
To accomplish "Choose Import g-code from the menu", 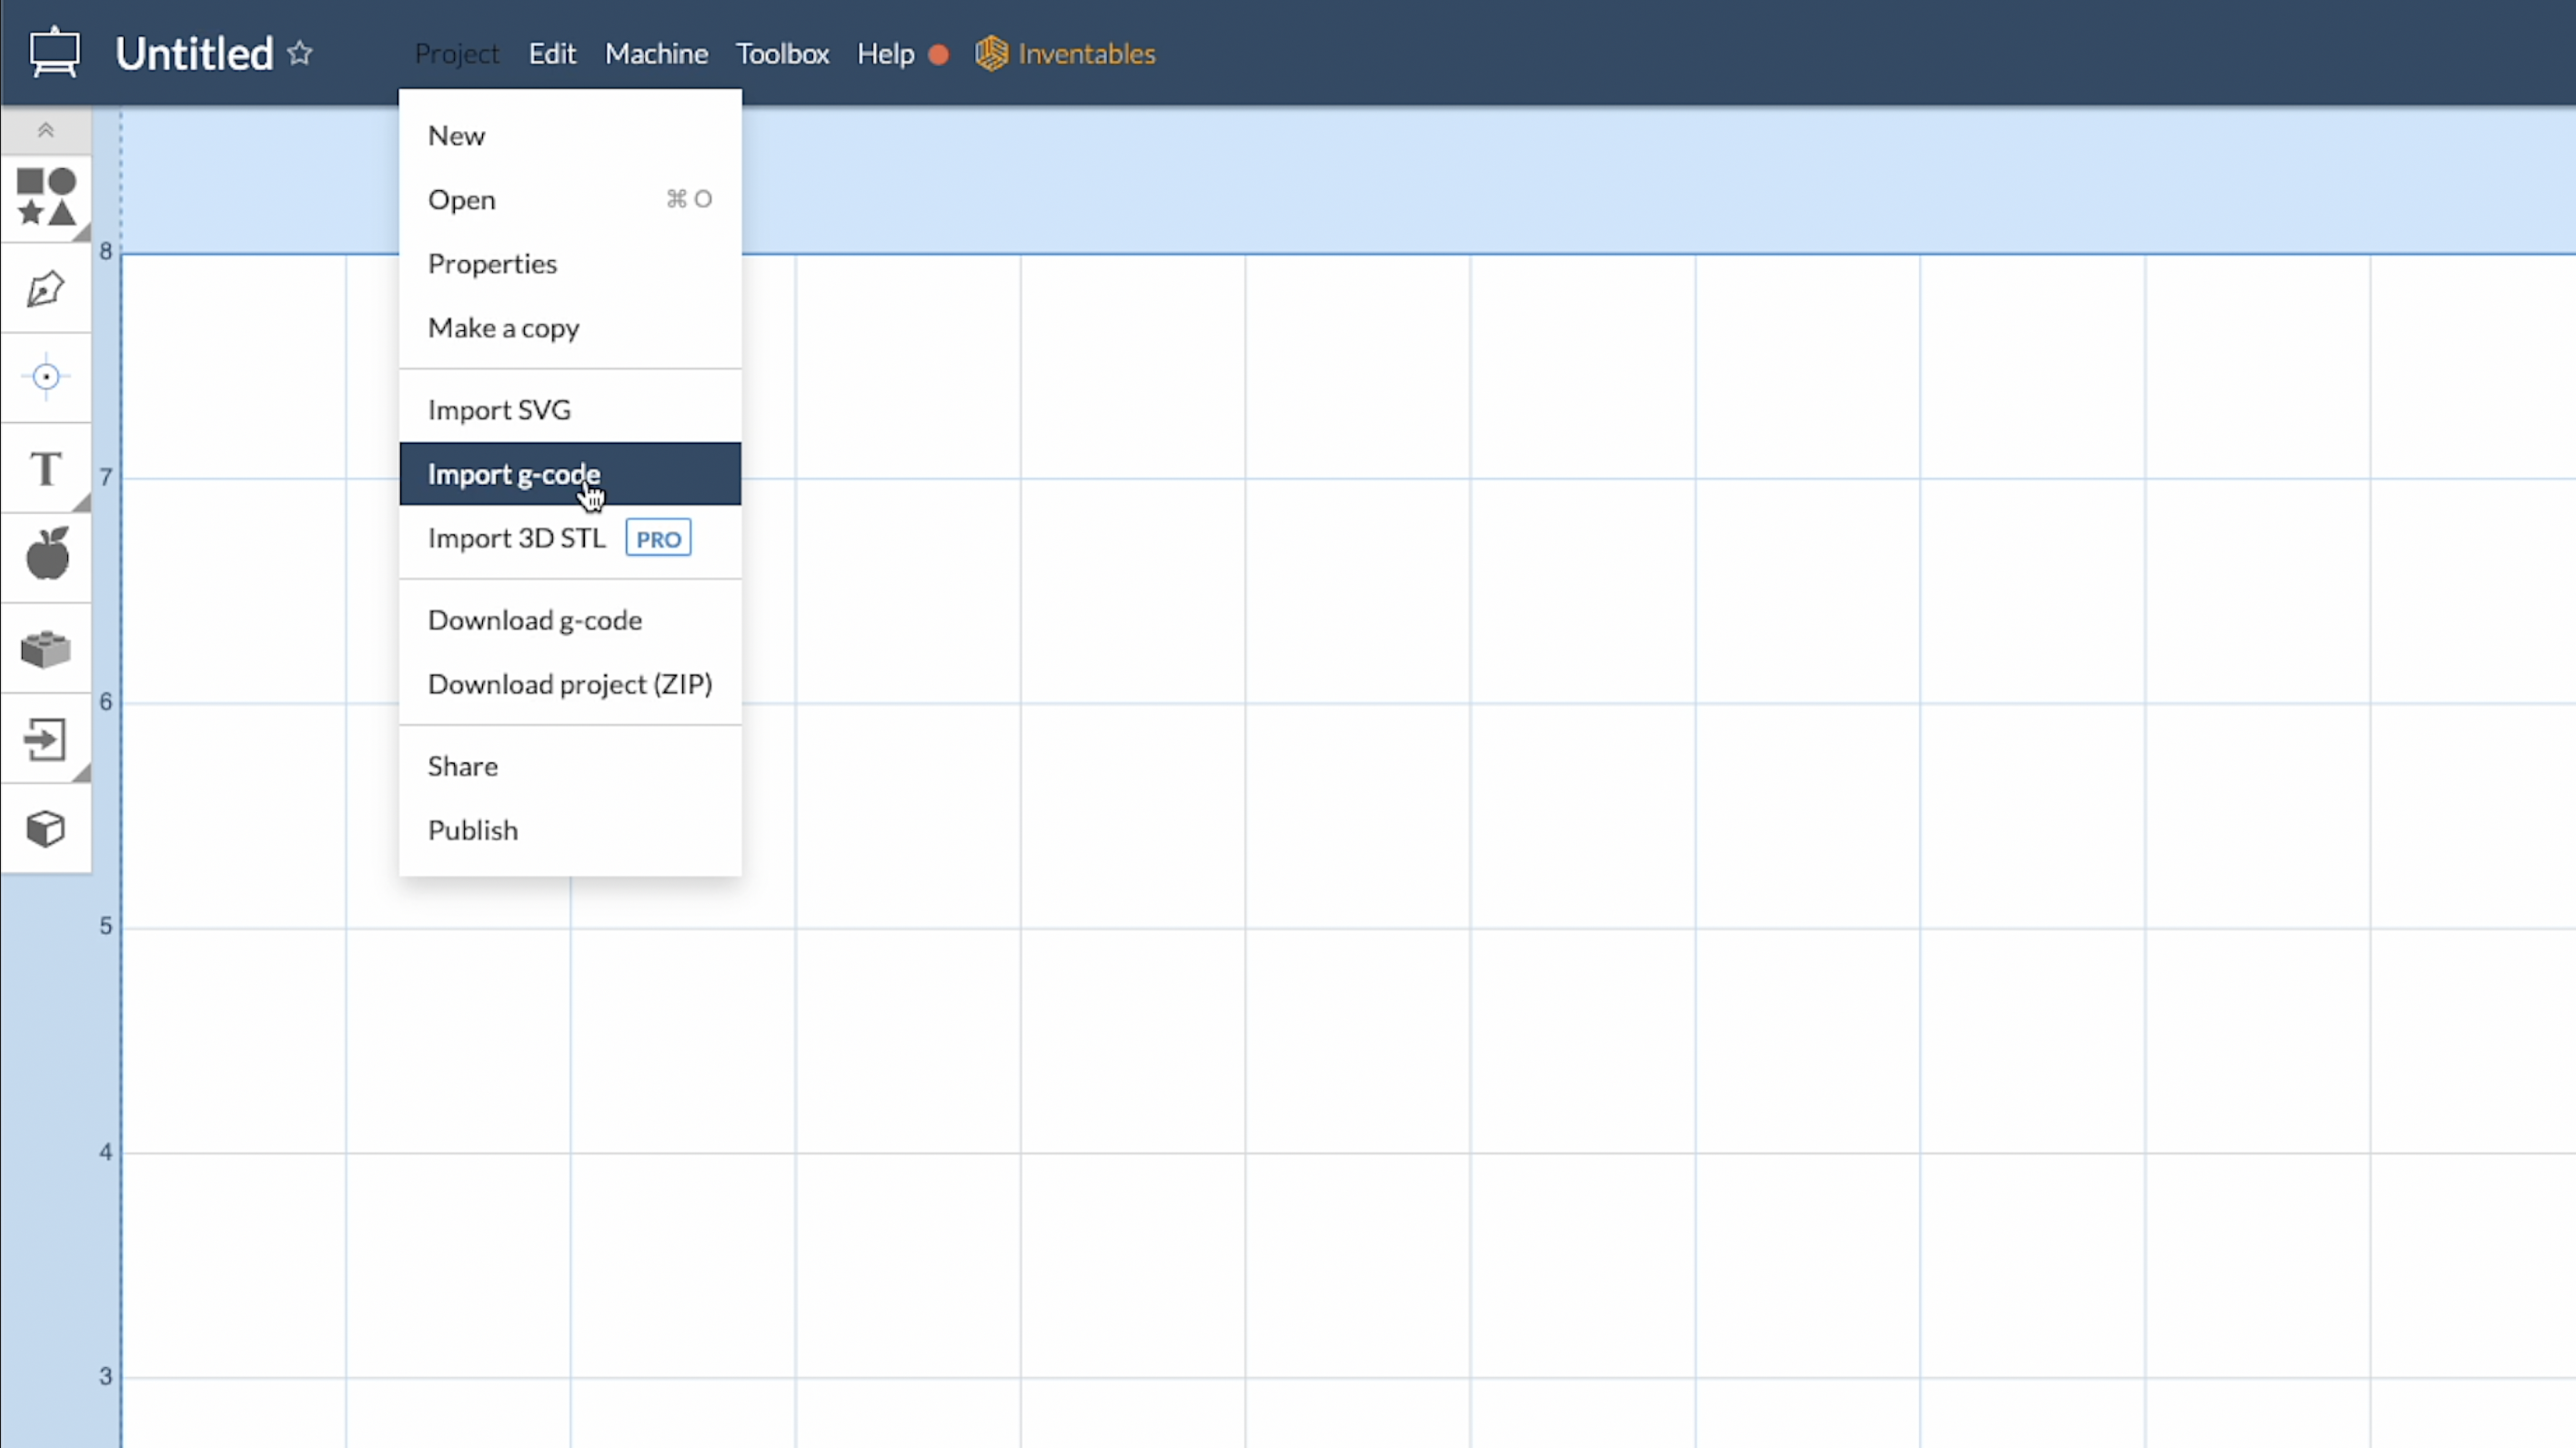I will tap(514, 474).
